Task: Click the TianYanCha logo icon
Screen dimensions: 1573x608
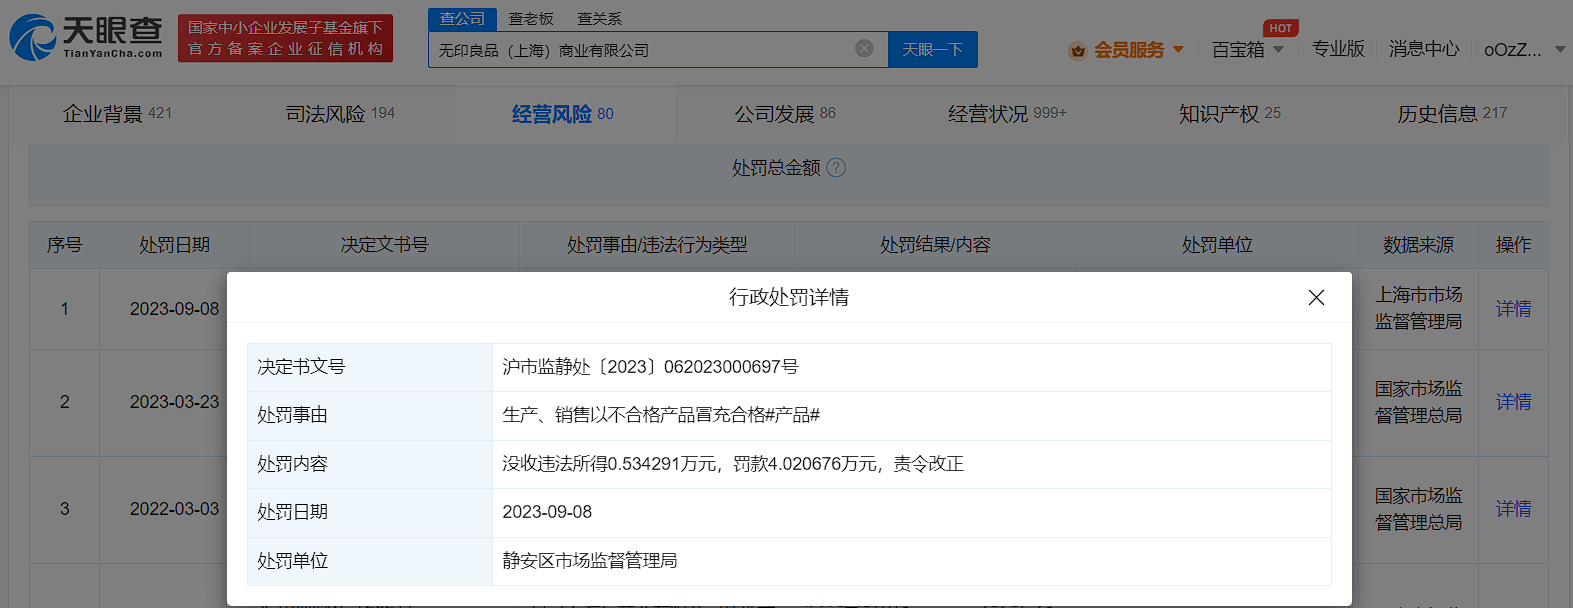Action: pyautogui.click(x=33, y=38)
